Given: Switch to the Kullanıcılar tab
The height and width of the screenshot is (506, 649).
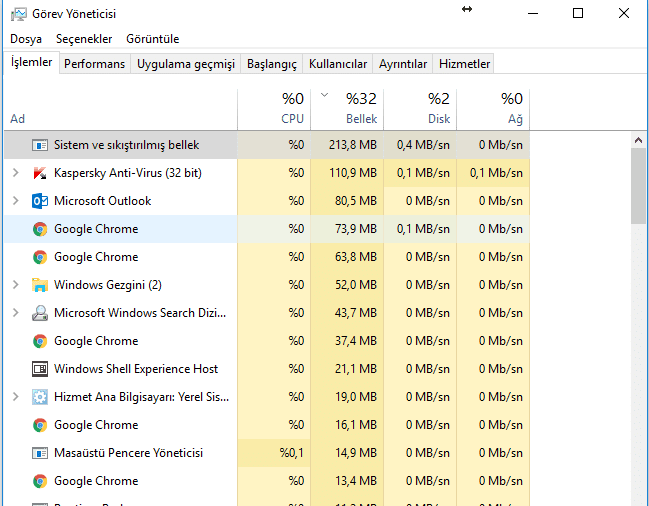Looking at the screenshot, I should tap(338, 64).
